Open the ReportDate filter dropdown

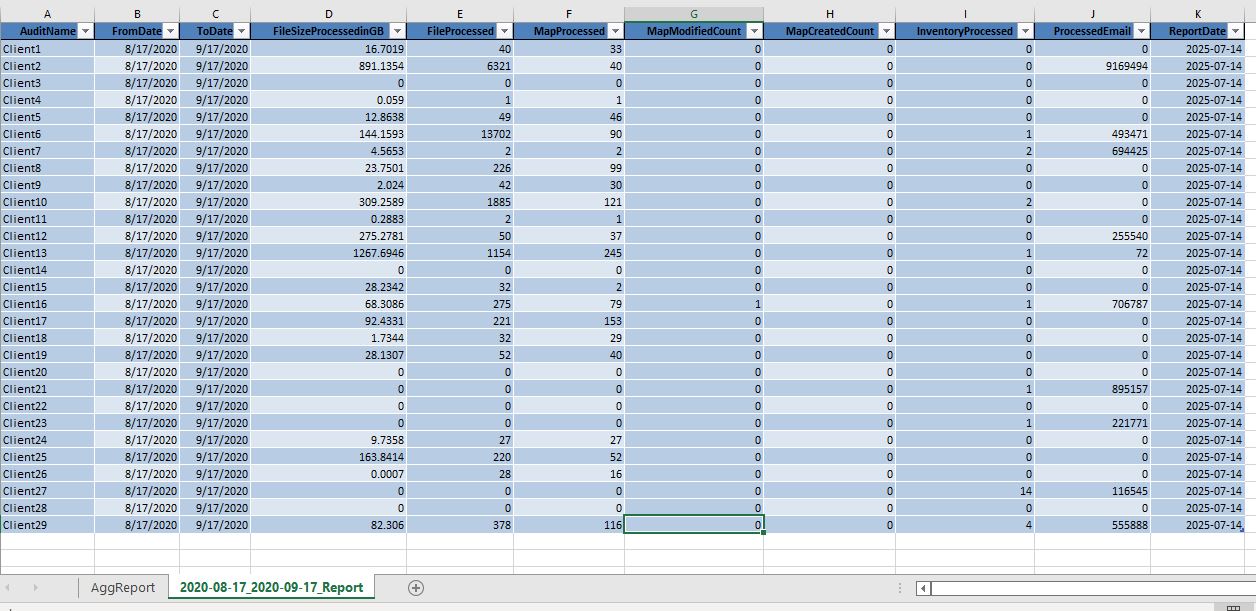(x=1235, y=31)
